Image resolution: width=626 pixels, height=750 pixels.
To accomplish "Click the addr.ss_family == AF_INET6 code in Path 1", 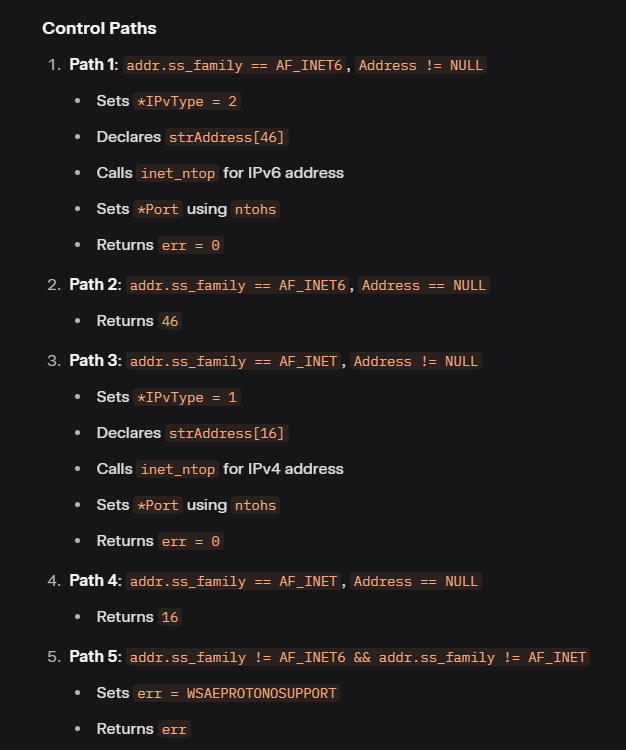I will point(234,65).
